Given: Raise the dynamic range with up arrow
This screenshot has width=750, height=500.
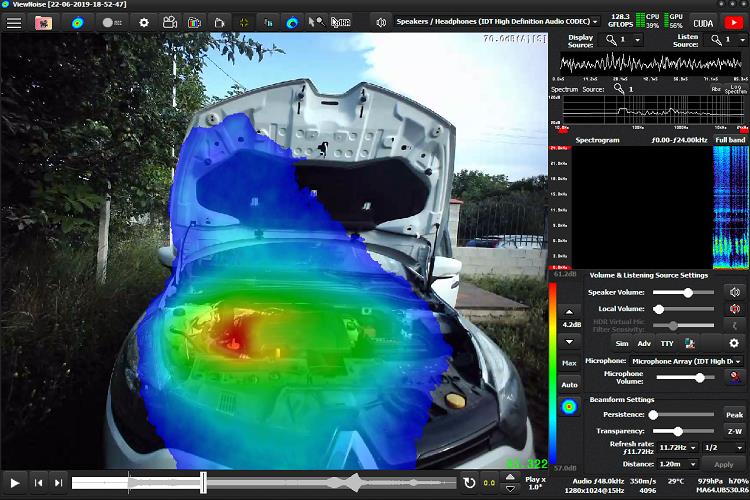Looking at the screenshot, I should (x=569, y=312).
